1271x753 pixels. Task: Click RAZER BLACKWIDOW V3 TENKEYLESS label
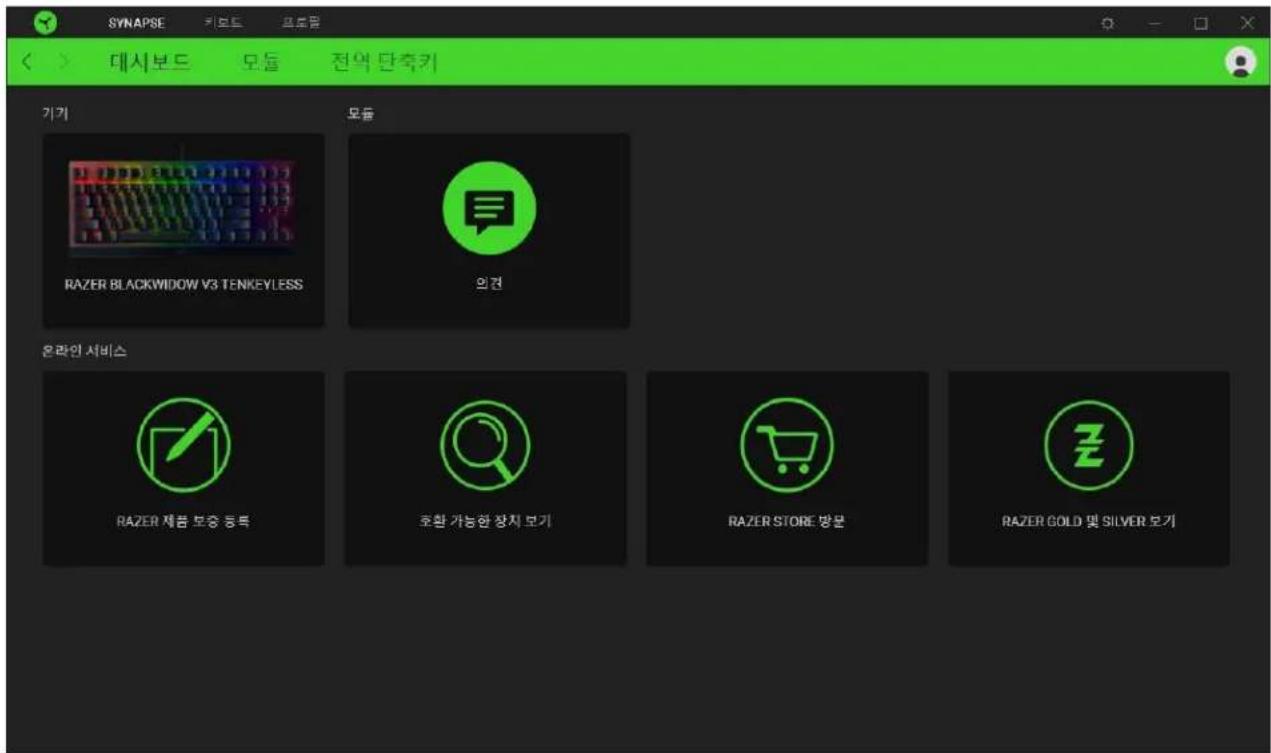[183, 285]
